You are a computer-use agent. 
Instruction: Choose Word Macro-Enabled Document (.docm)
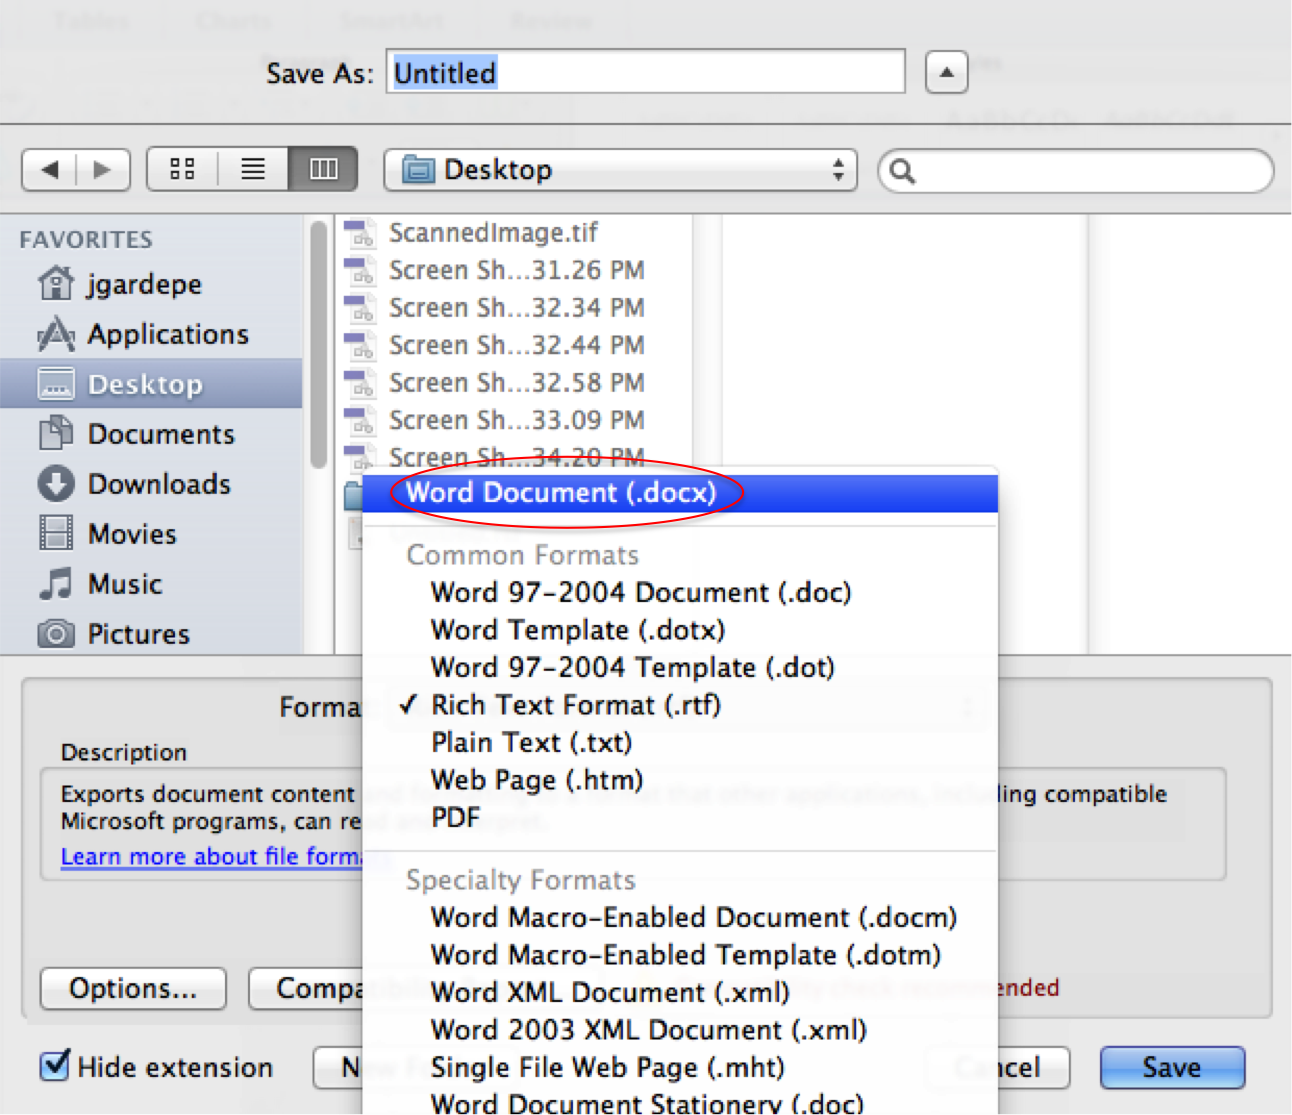pyautogui.click(x=680, y=918)
